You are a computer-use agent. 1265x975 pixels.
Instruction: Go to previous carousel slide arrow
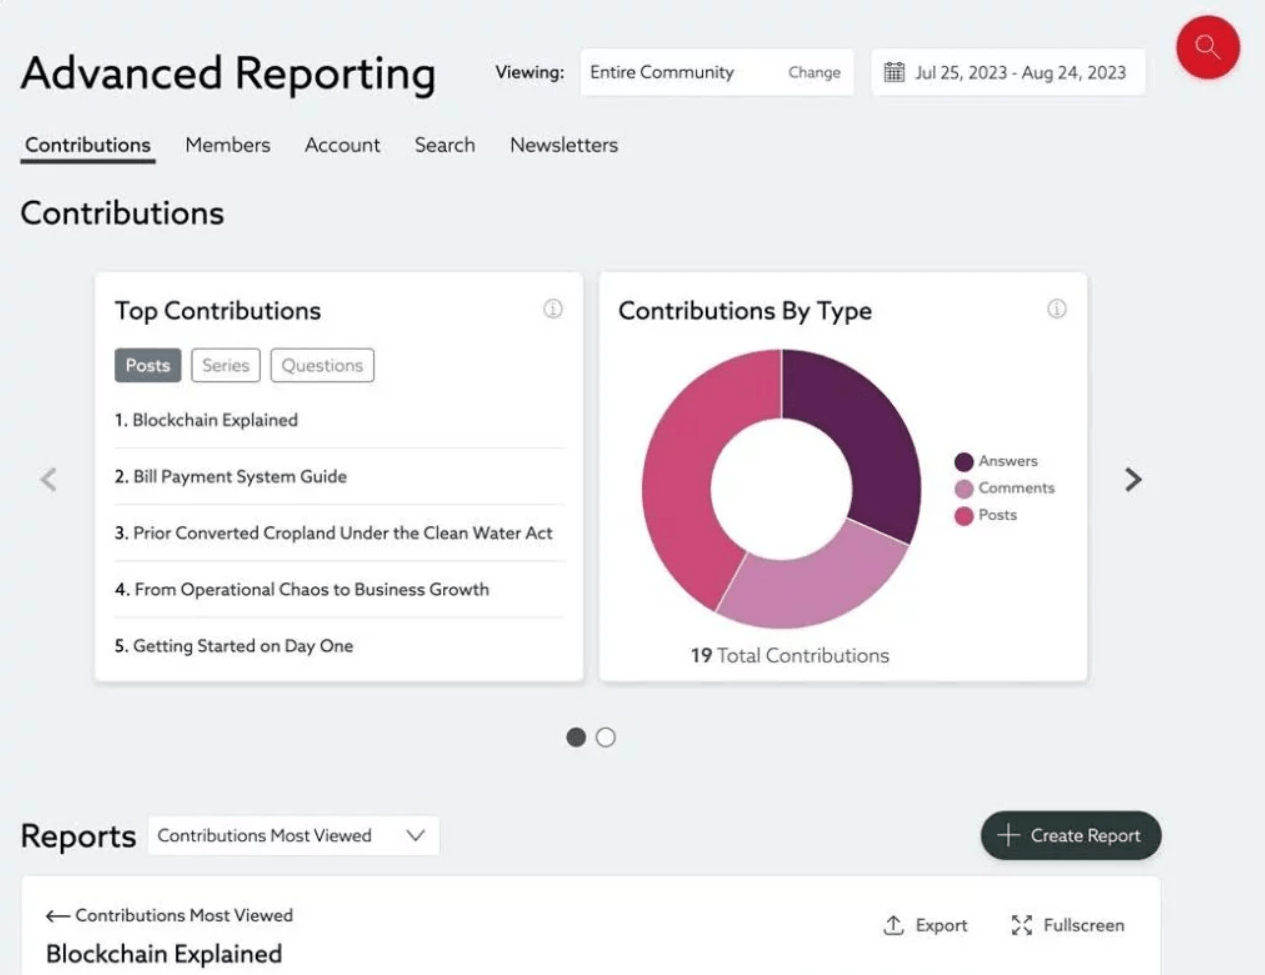48,480
